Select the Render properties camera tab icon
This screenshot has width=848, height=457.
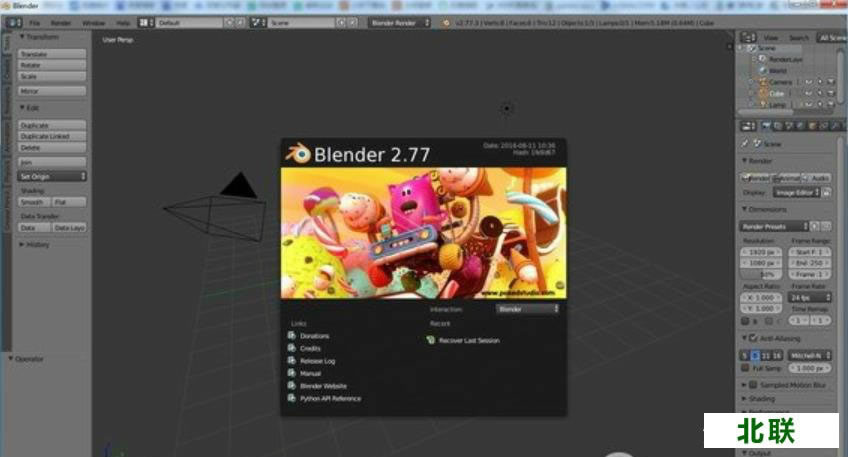click(766, 126)
